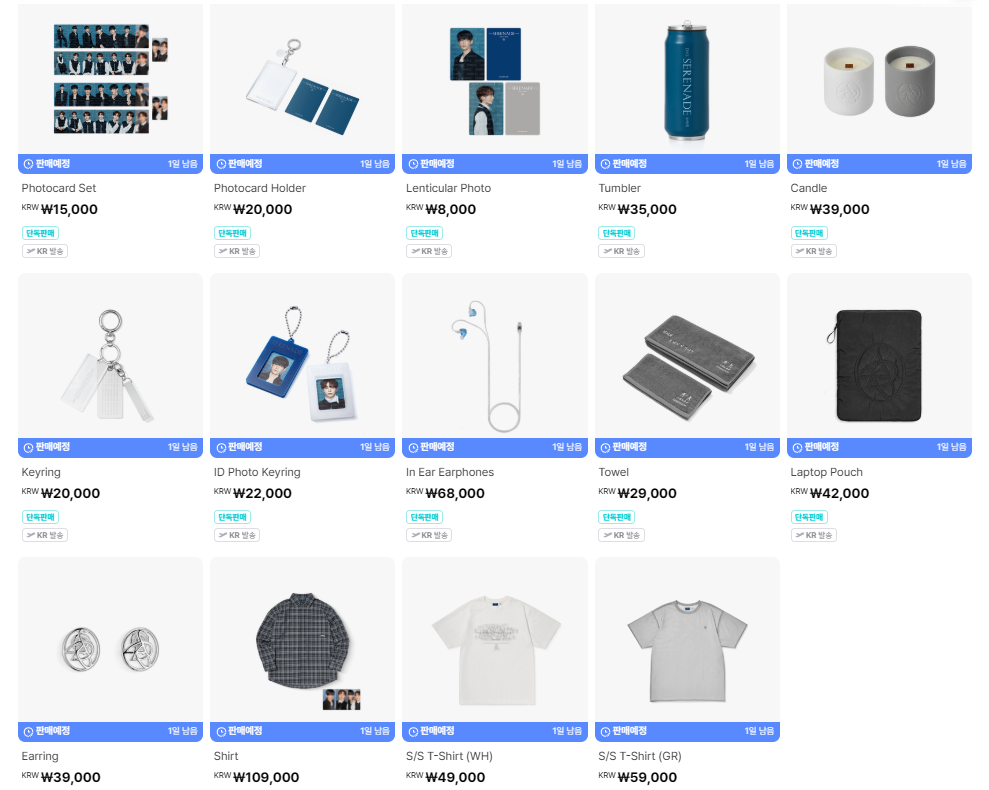The image size is (989, 790).
Task: Click the Lenticular Photo title link
Action: [448, 188]
